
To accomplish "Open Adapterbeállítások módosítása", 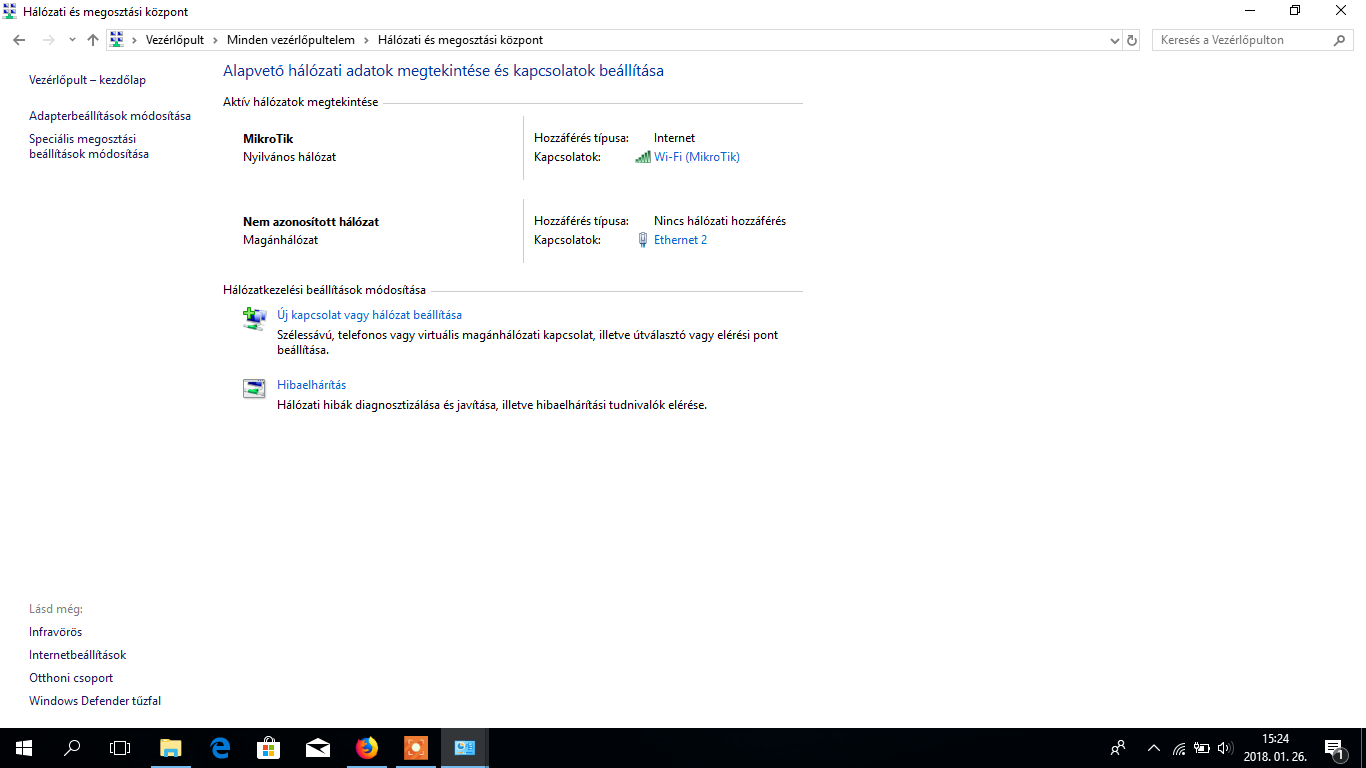I will [x=110, y=116].
